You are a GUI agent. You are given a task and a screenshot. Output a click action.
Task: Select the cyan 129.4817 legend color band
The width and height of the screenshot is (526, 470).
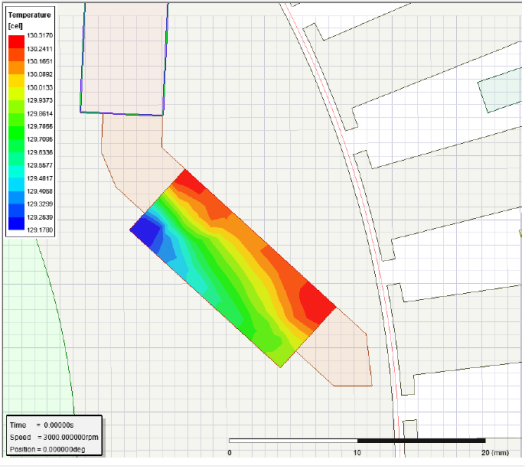point(16,172)
